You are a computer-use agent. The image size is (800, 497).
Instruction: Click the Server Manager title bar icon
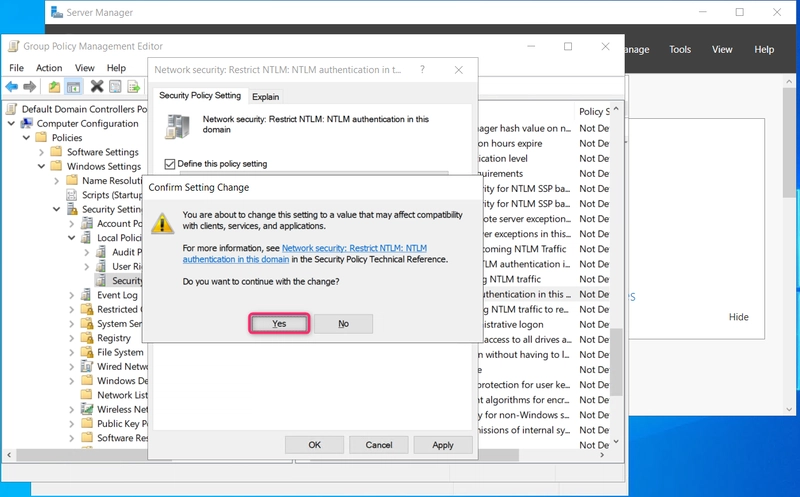point(57,12)
